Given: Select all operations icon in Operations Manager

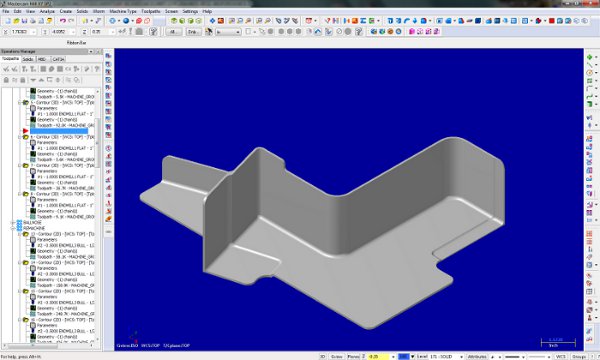Looking at the screenshot, I should point(7,69).
